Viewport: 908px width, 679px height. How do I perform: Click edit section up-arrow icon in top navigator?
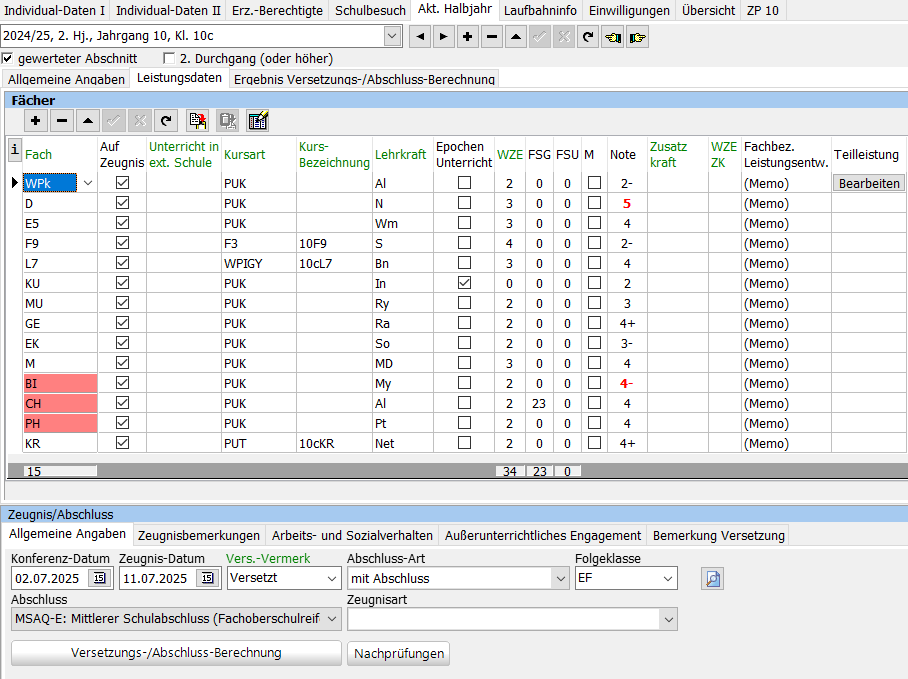point(515,37)
